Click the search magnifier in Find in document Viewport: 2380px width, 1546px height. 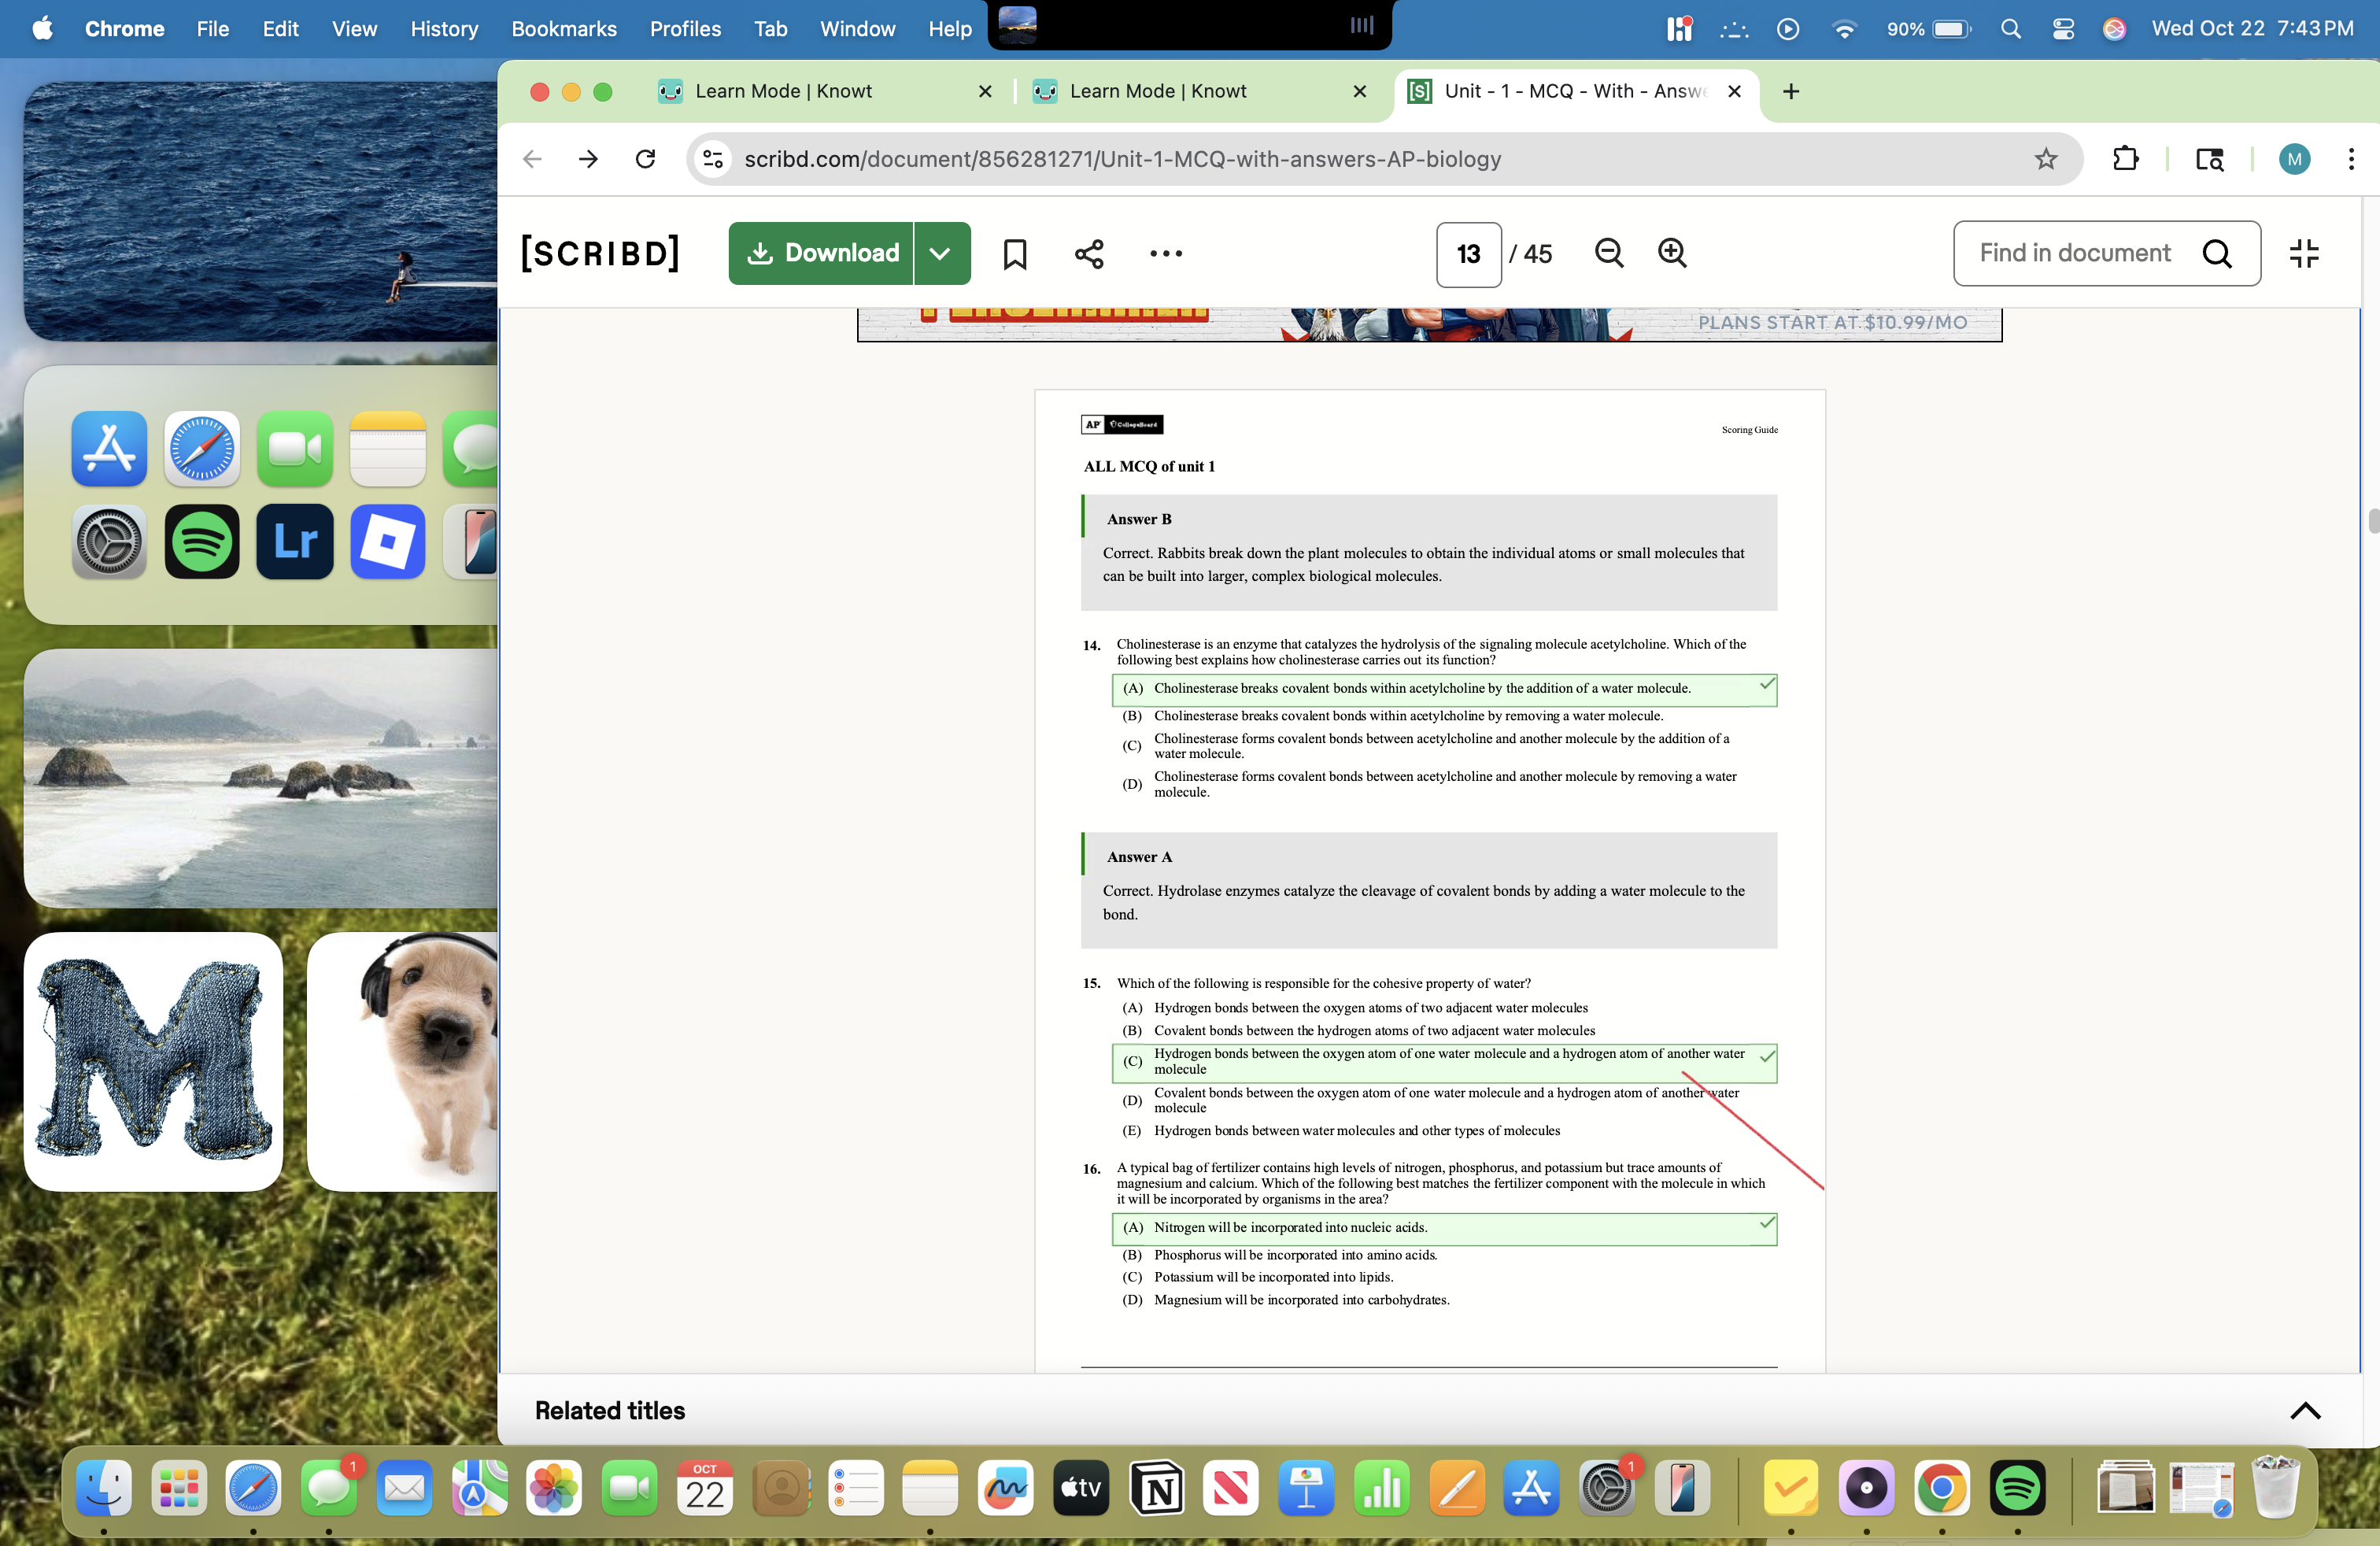2216,254
